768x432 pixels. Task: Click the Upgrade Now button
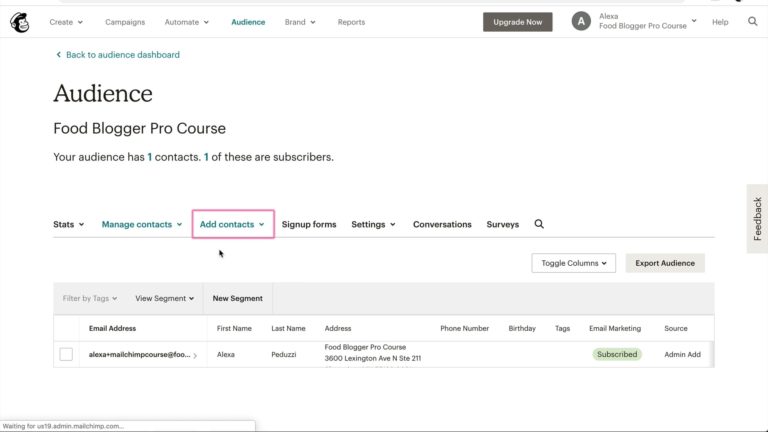click(x=517, y=22)
